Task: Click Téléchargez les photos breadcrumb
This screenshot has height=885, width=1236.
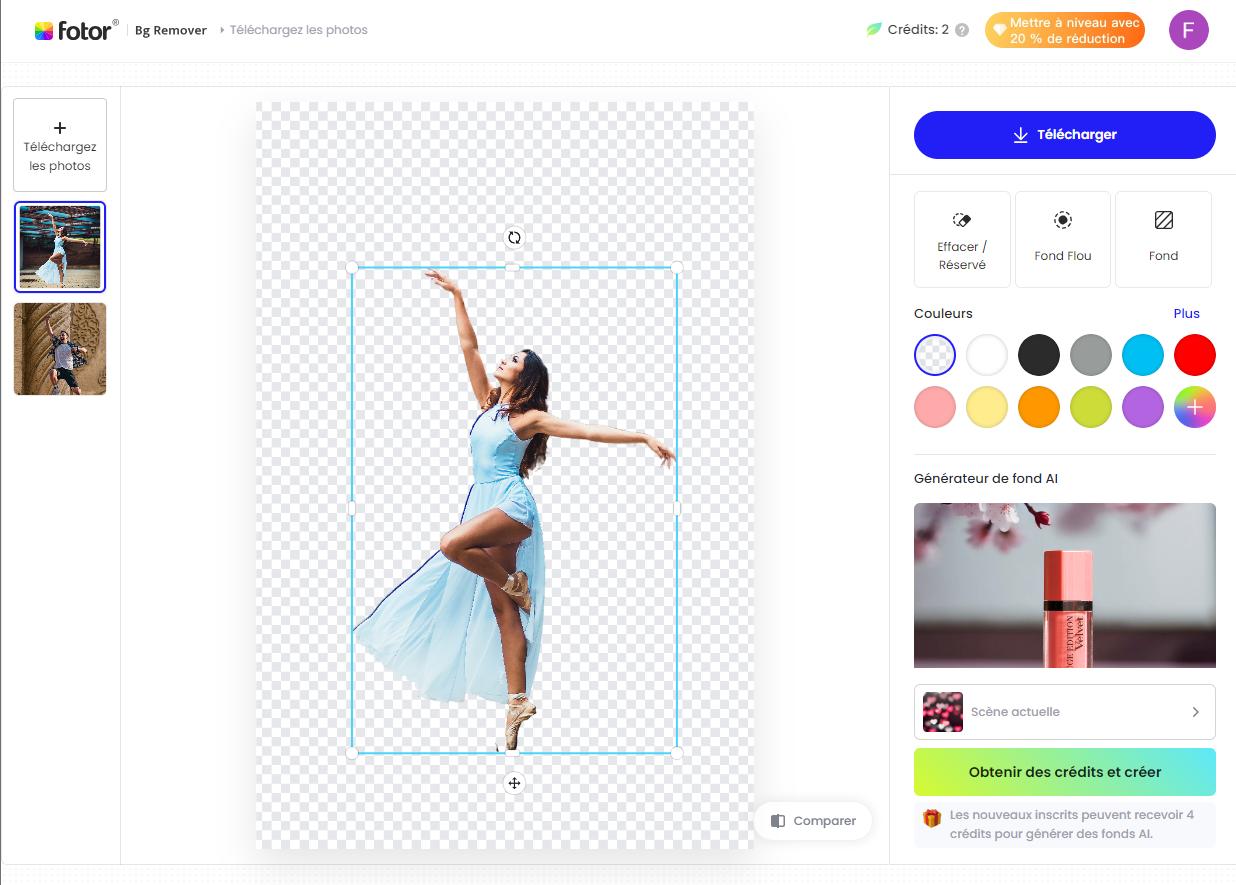Action: pos(298,30)
